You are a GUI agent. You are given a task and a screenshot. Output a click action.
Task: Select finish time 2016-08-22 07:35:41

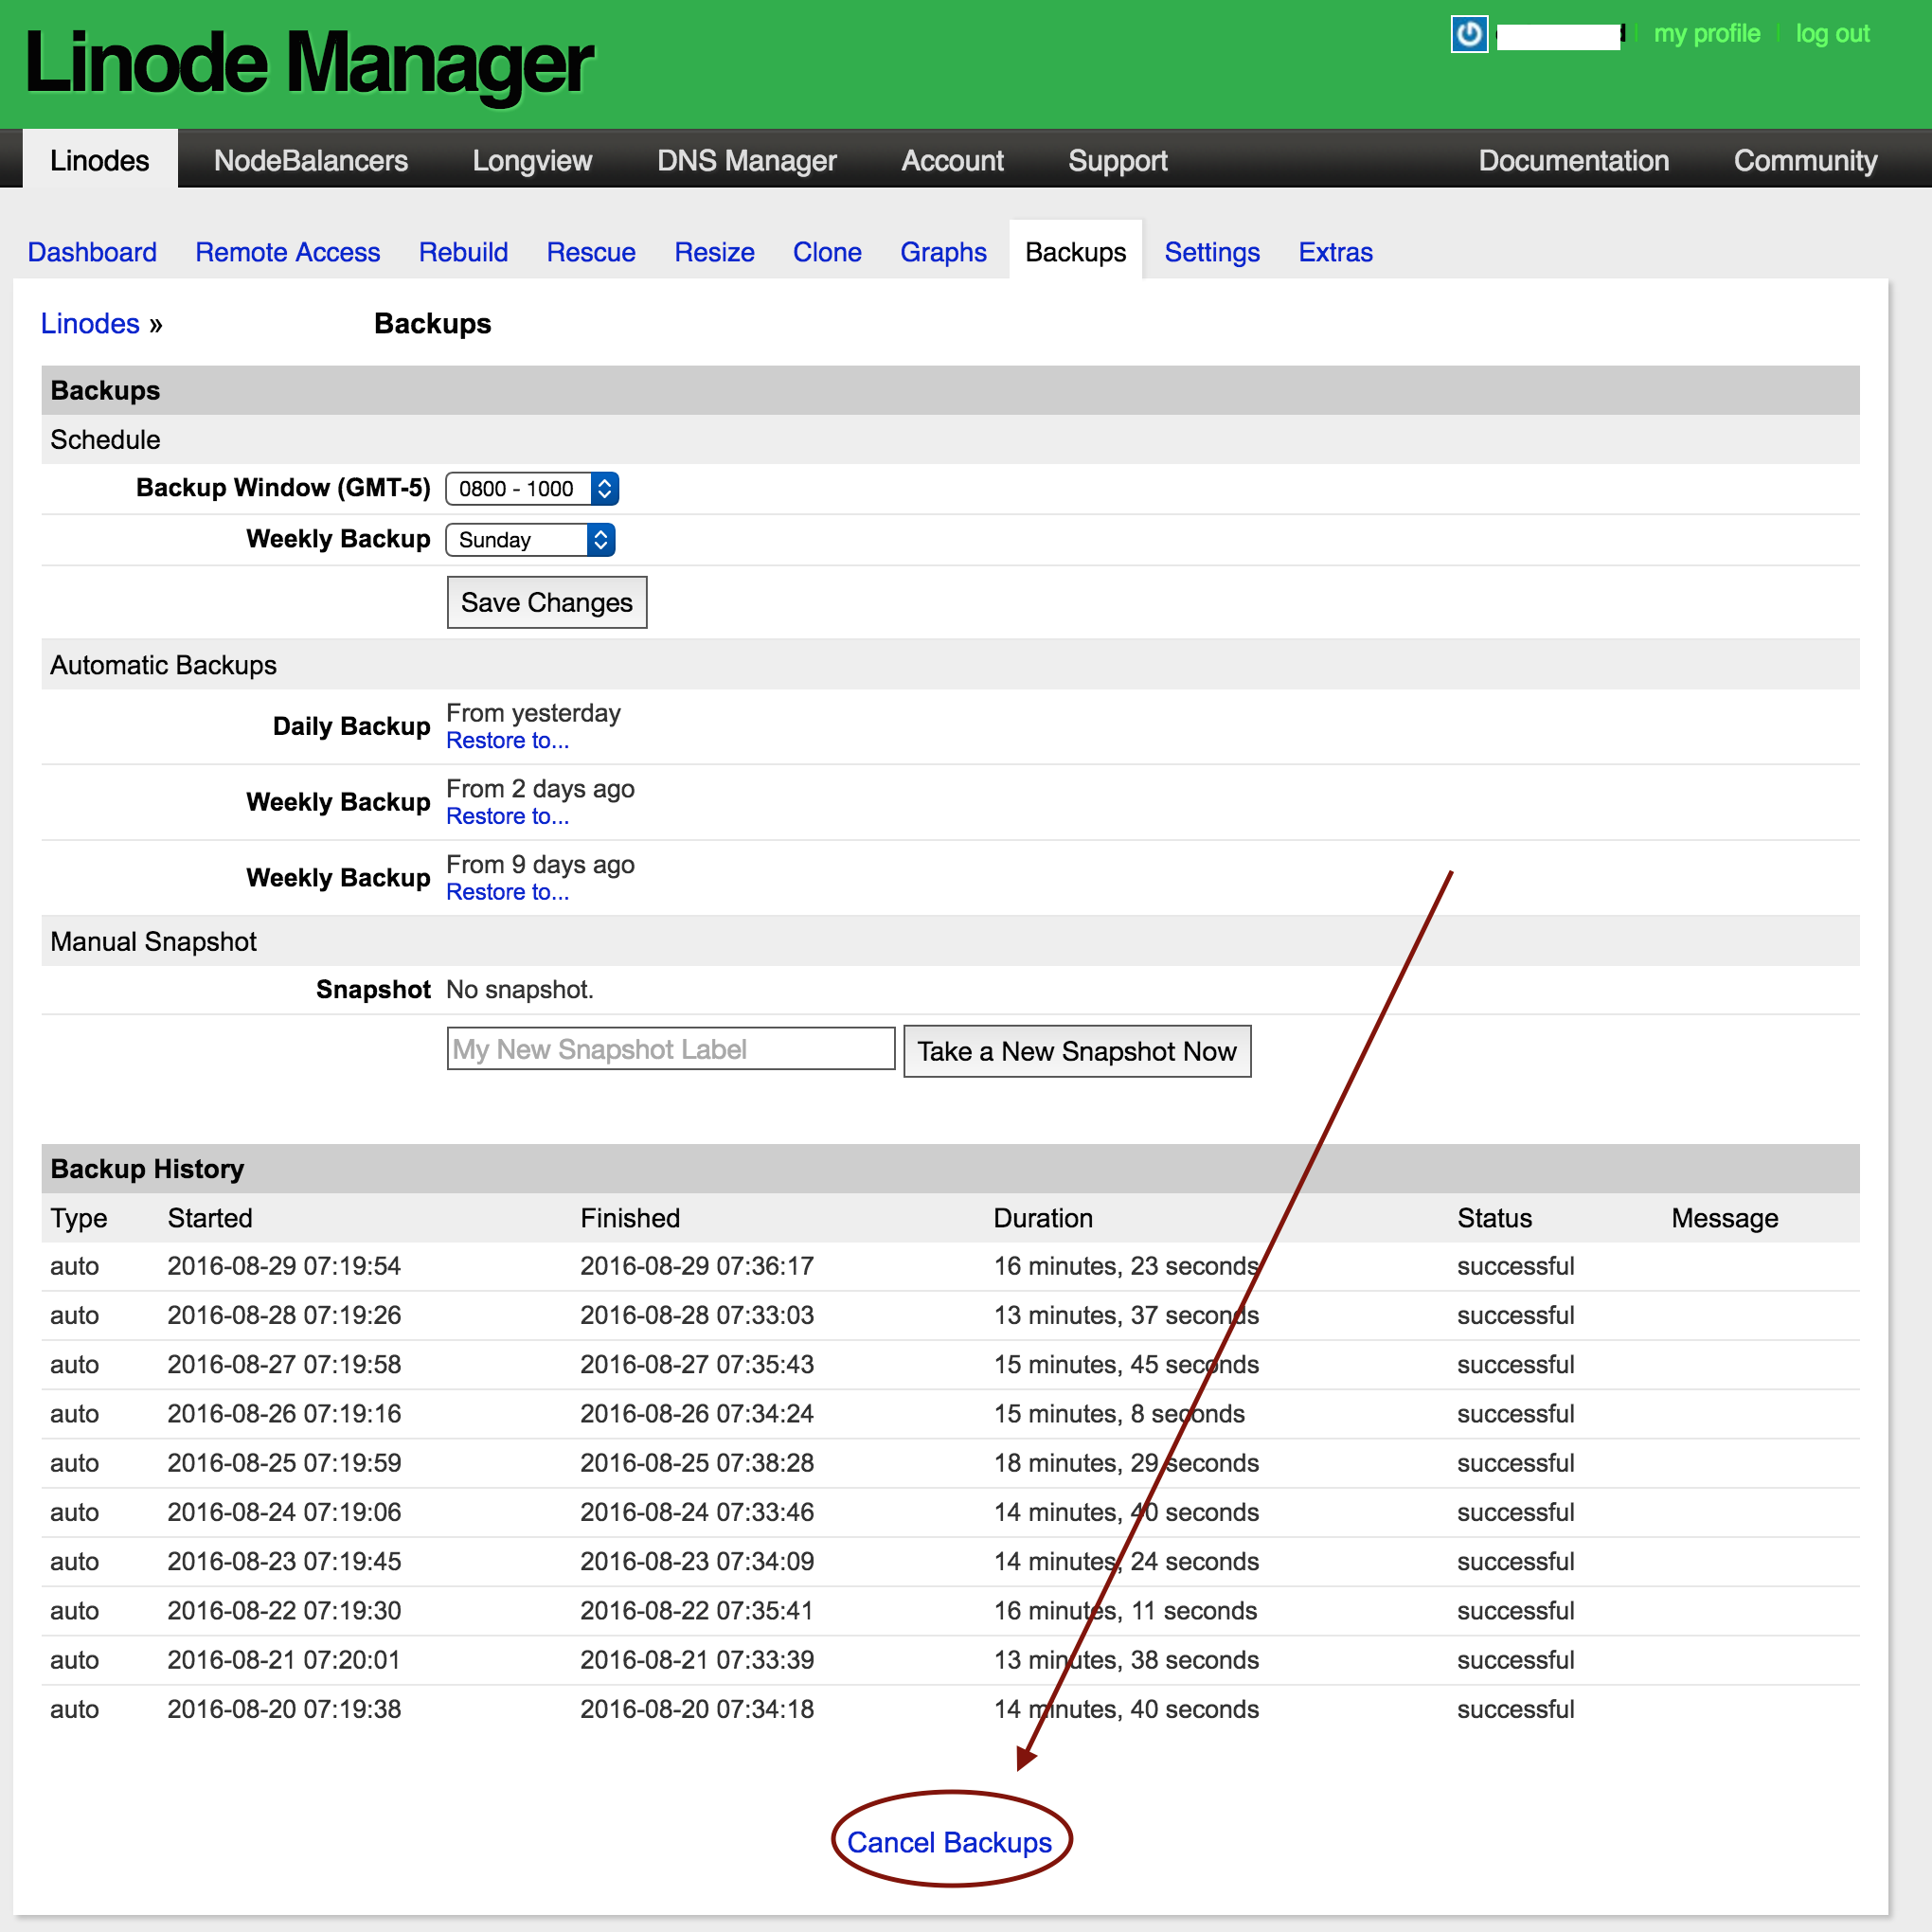pyautogui.click(x=697, y=1611)
